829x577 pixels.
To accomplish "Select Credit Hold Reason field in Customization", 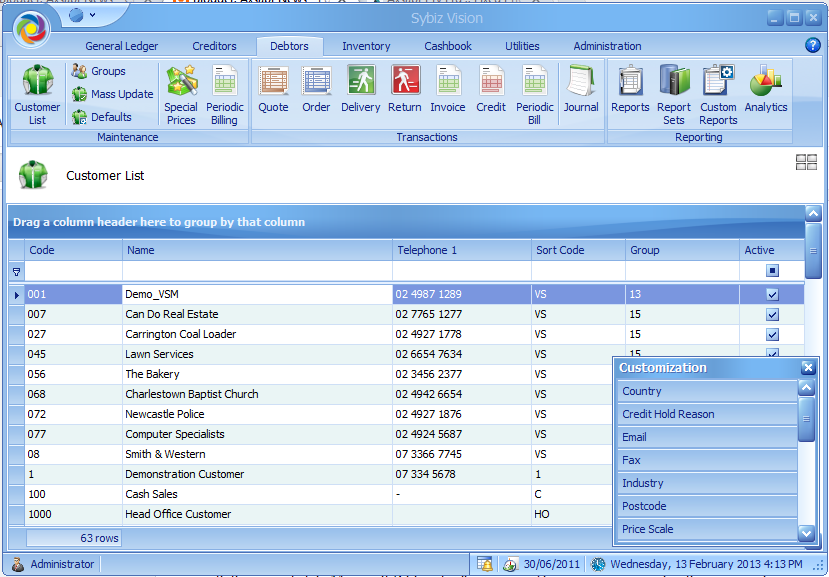I will [x=707, y=414].
